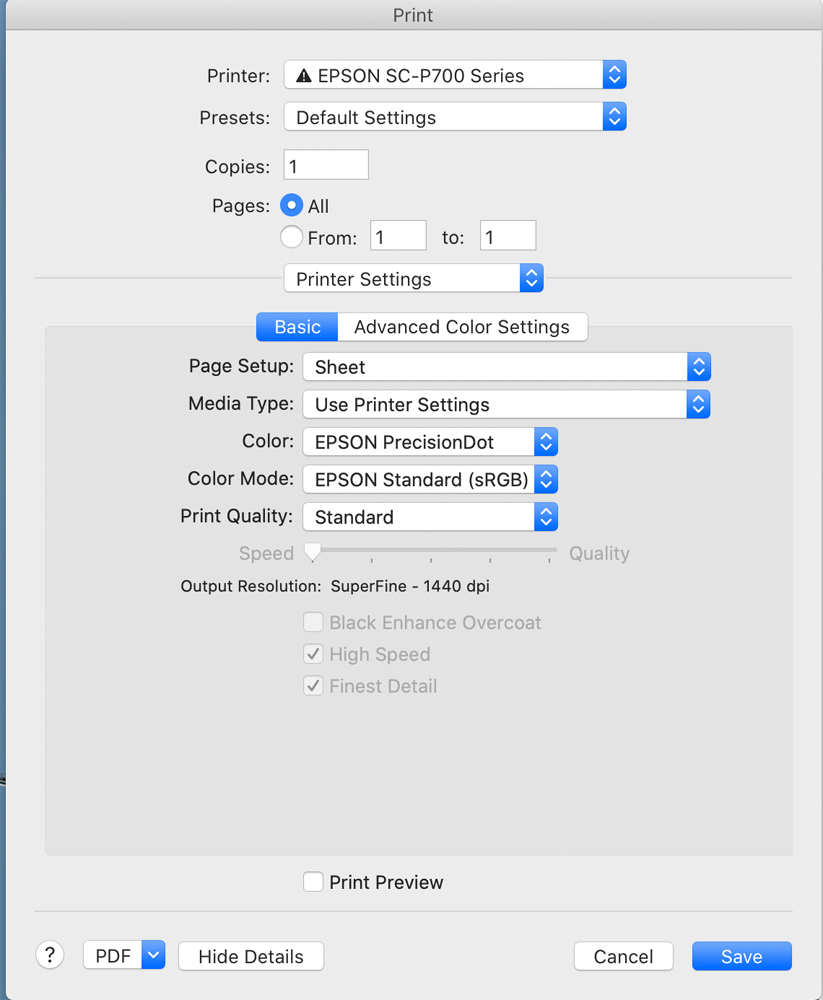Expand the Presets dropdown
The image size is (823, 1000).
click(455, 117)
